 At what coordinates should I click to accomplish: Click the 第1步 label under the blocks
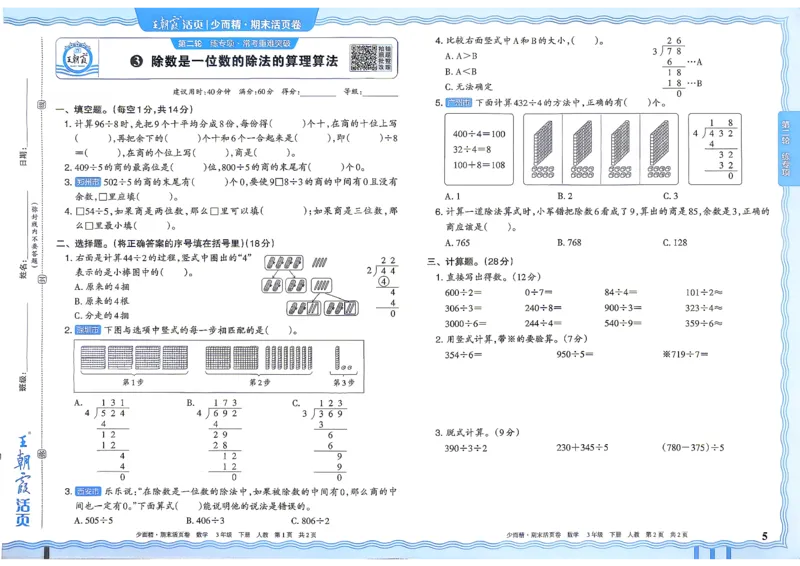click(133, 382)
